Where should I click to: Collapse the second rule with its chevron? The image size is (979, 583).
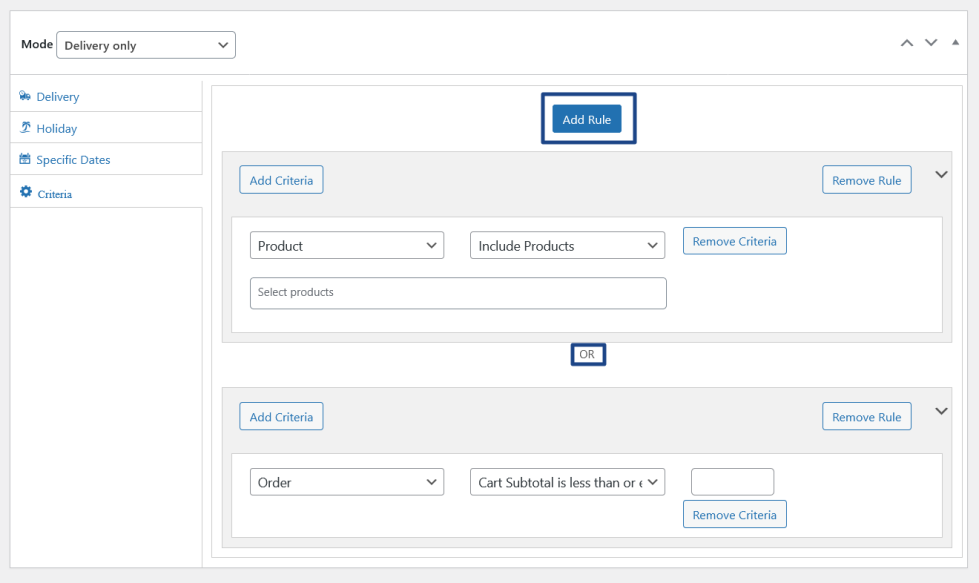click(941, 411)
